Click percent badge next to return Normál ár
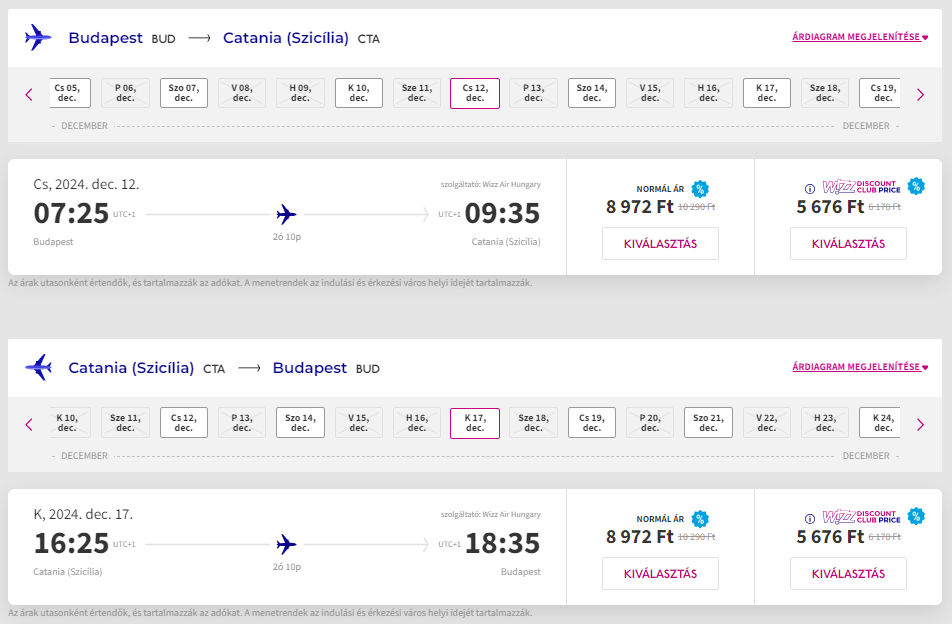Image resolution: width=952 pixels, height=624 pixels. point(700,519)
